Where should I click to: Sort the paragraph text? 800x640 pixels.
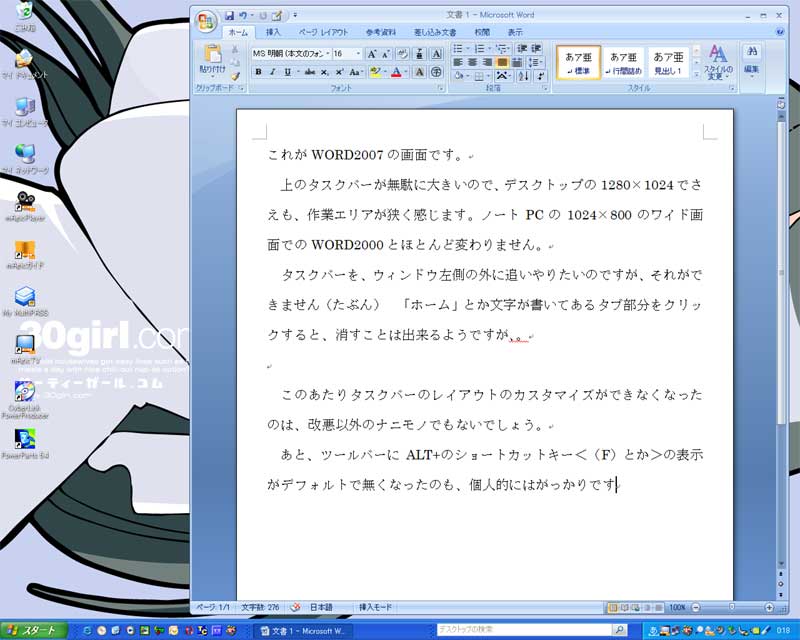(x=523, y=76)
